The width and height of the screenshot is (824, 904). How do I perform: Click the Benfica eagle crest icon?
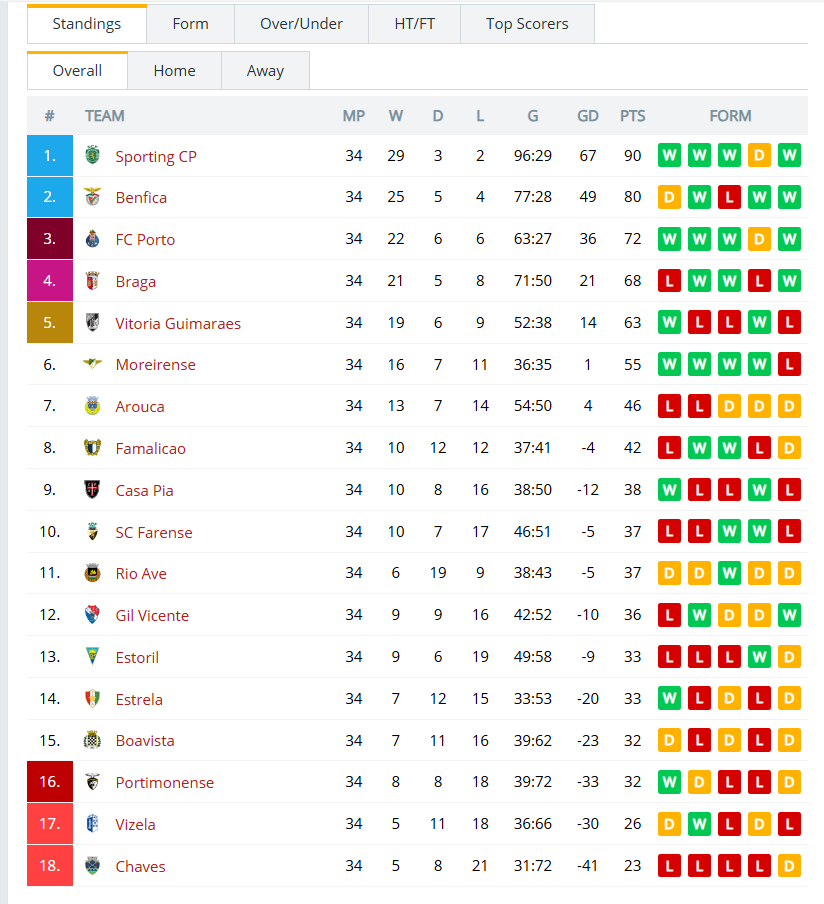click(92, 197)
